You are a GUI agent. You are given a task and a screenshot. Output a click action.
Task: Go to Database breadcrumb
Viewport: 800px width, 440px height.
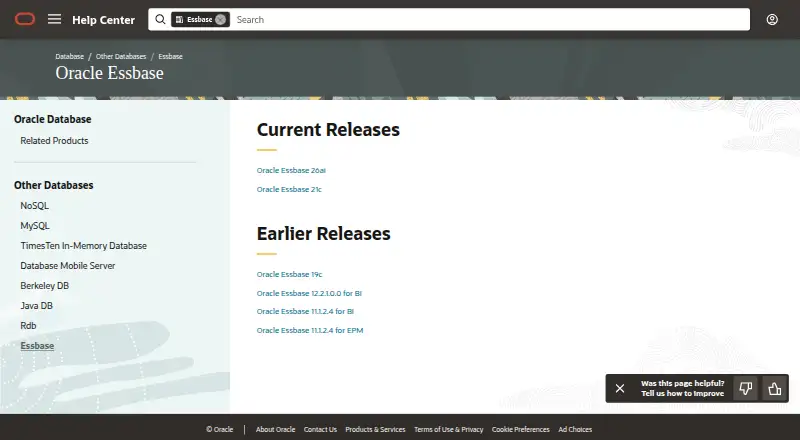click(69, 56)
